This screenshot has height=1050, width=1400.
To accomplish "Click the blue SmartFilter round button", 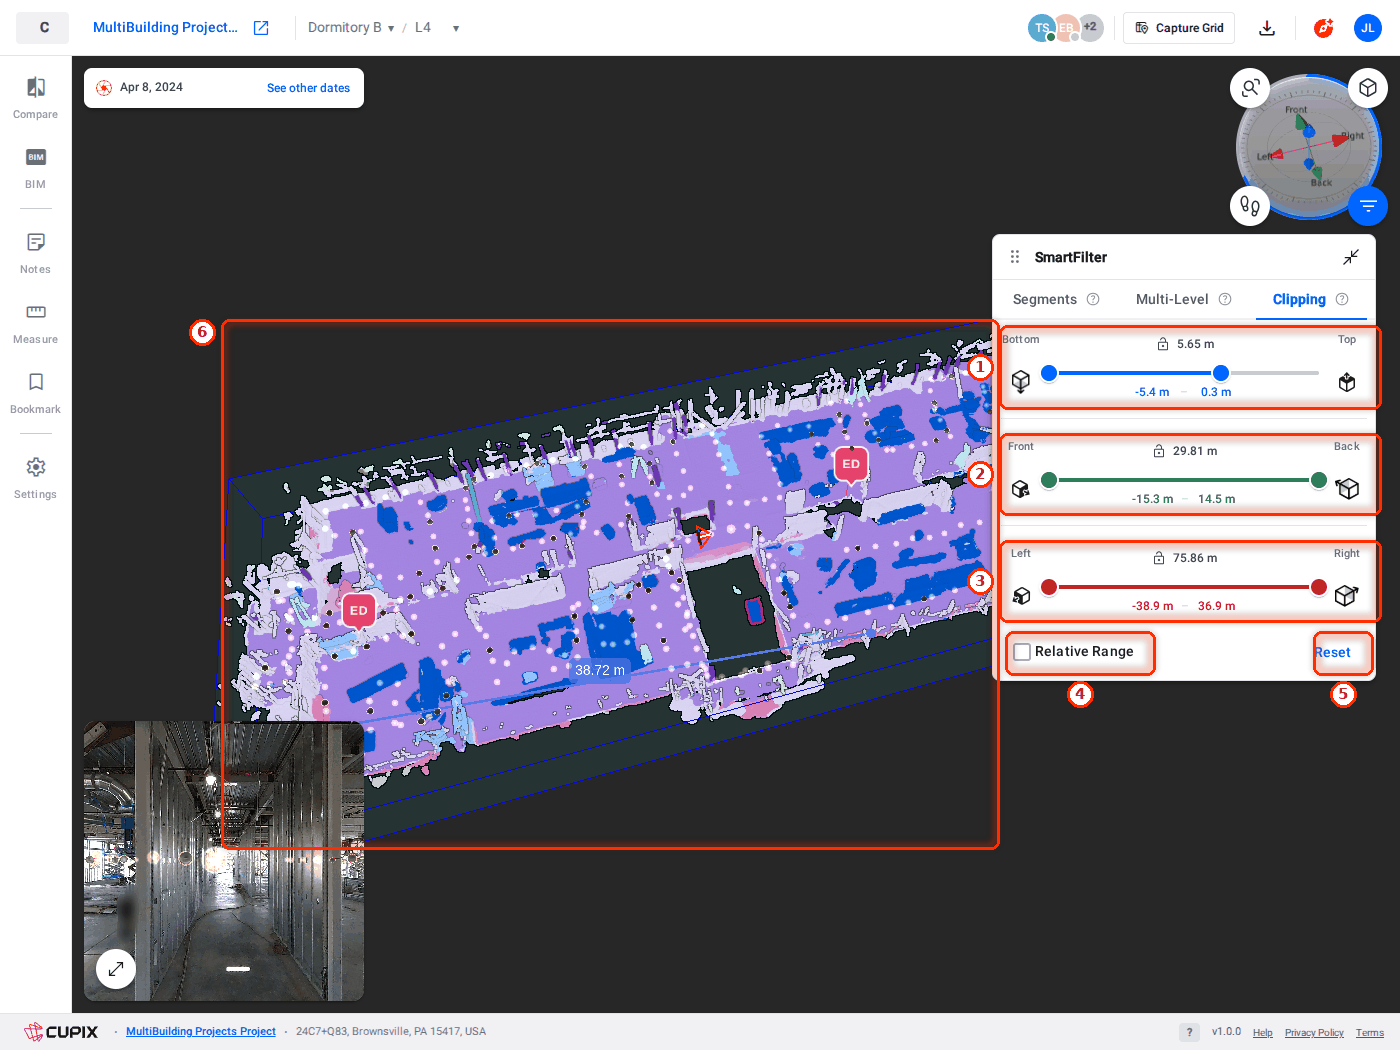I will (x=1368, y=206).
